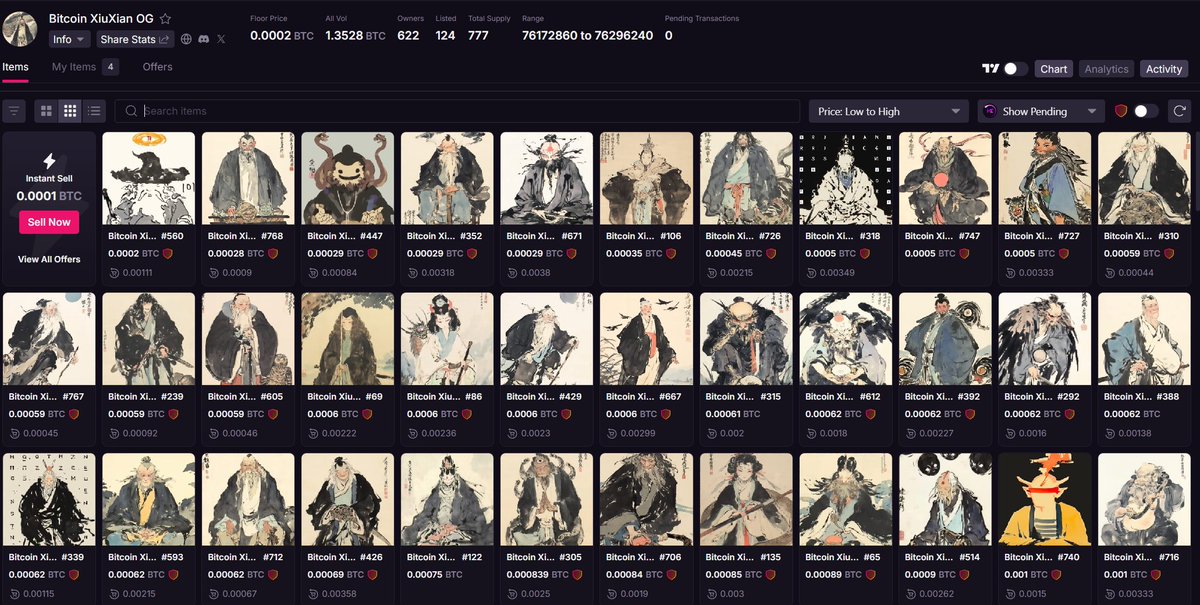Toggle the TradingView chart switch
1200x605 pixels.
(x=1015, y=69)
